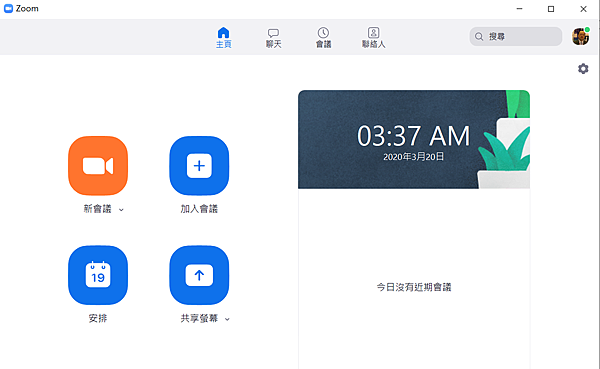Screen dimensions: 600x369
Task: Click the no upcoming meetings message
Action: (414, 287)
